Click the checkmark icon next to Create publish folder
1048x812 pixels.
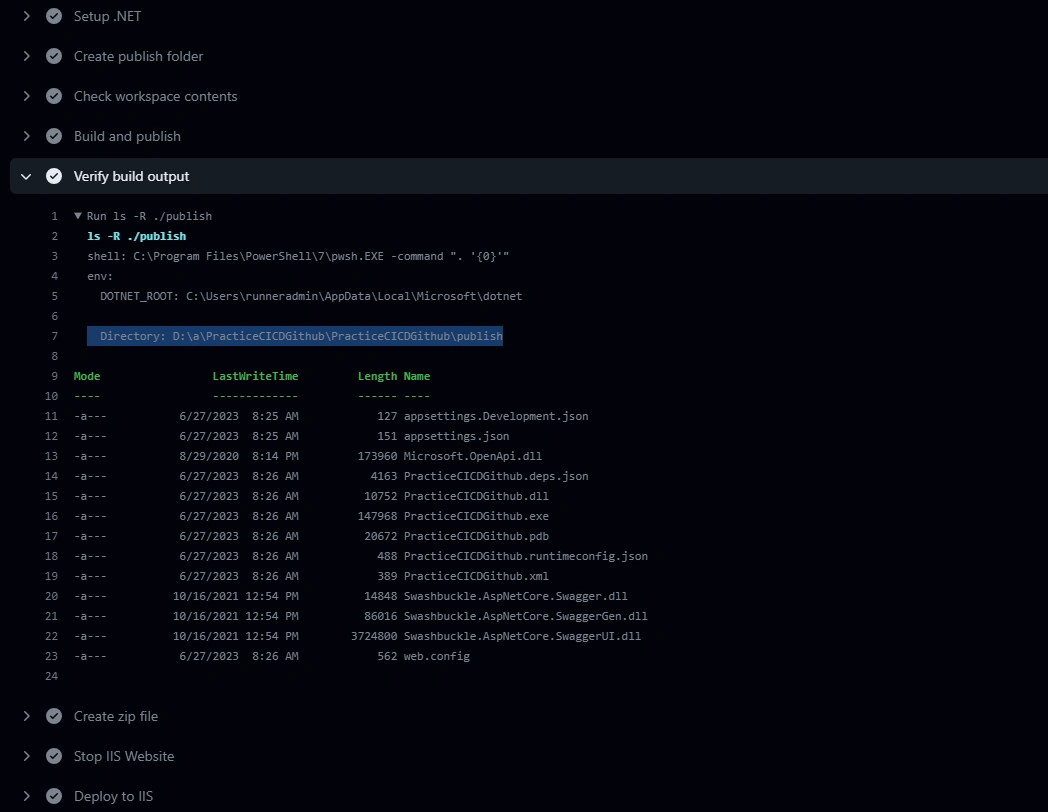[54, 56]
